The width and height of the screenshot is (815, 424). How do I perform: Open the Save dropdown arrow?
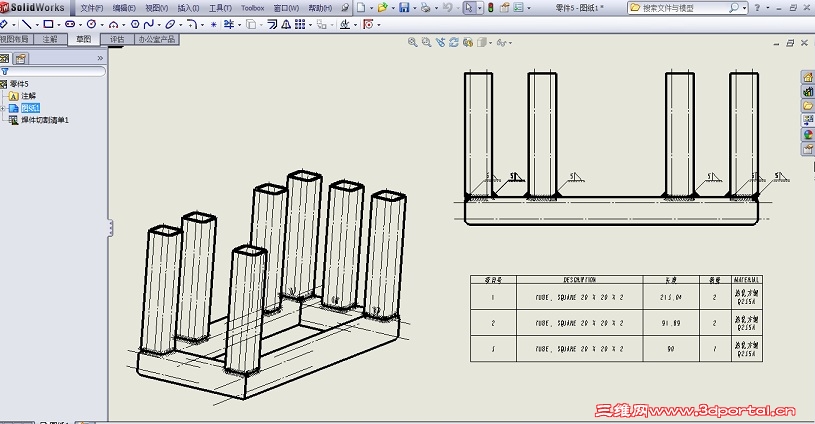pos(414,8)
